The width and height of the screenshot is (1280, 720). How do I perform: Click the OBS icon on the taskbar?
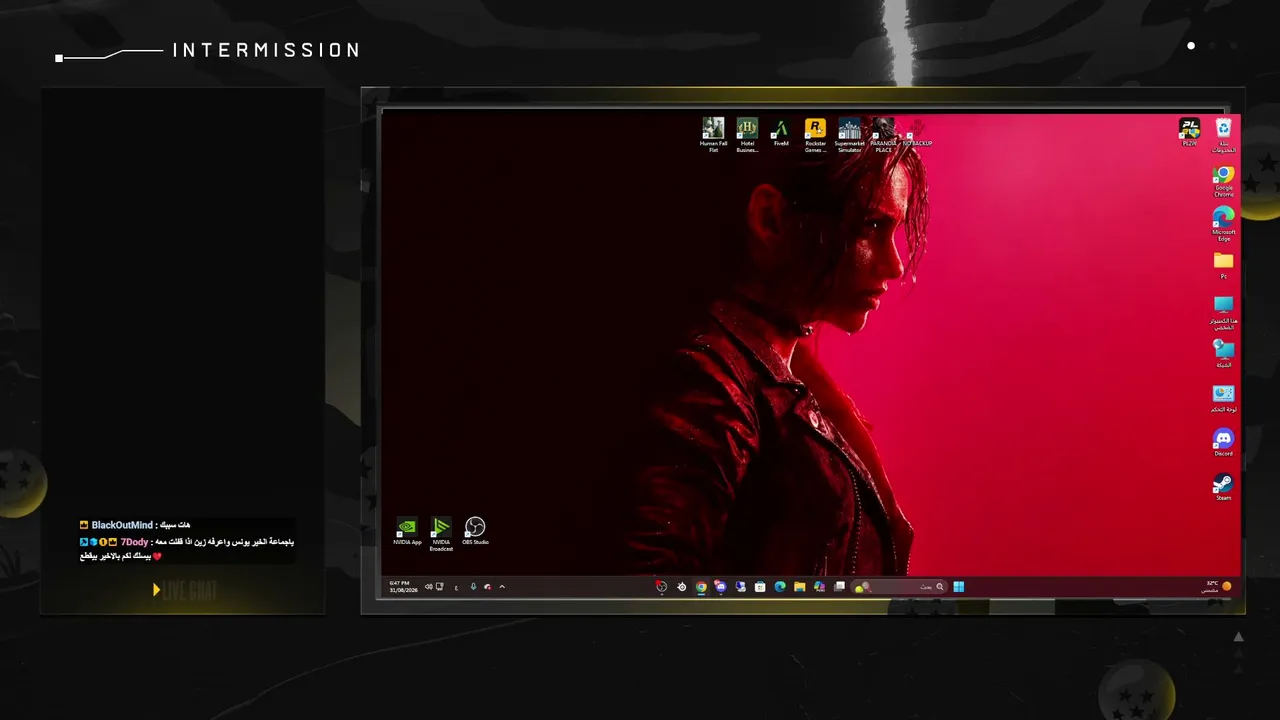pyautogui.click(x=661, y=587)
